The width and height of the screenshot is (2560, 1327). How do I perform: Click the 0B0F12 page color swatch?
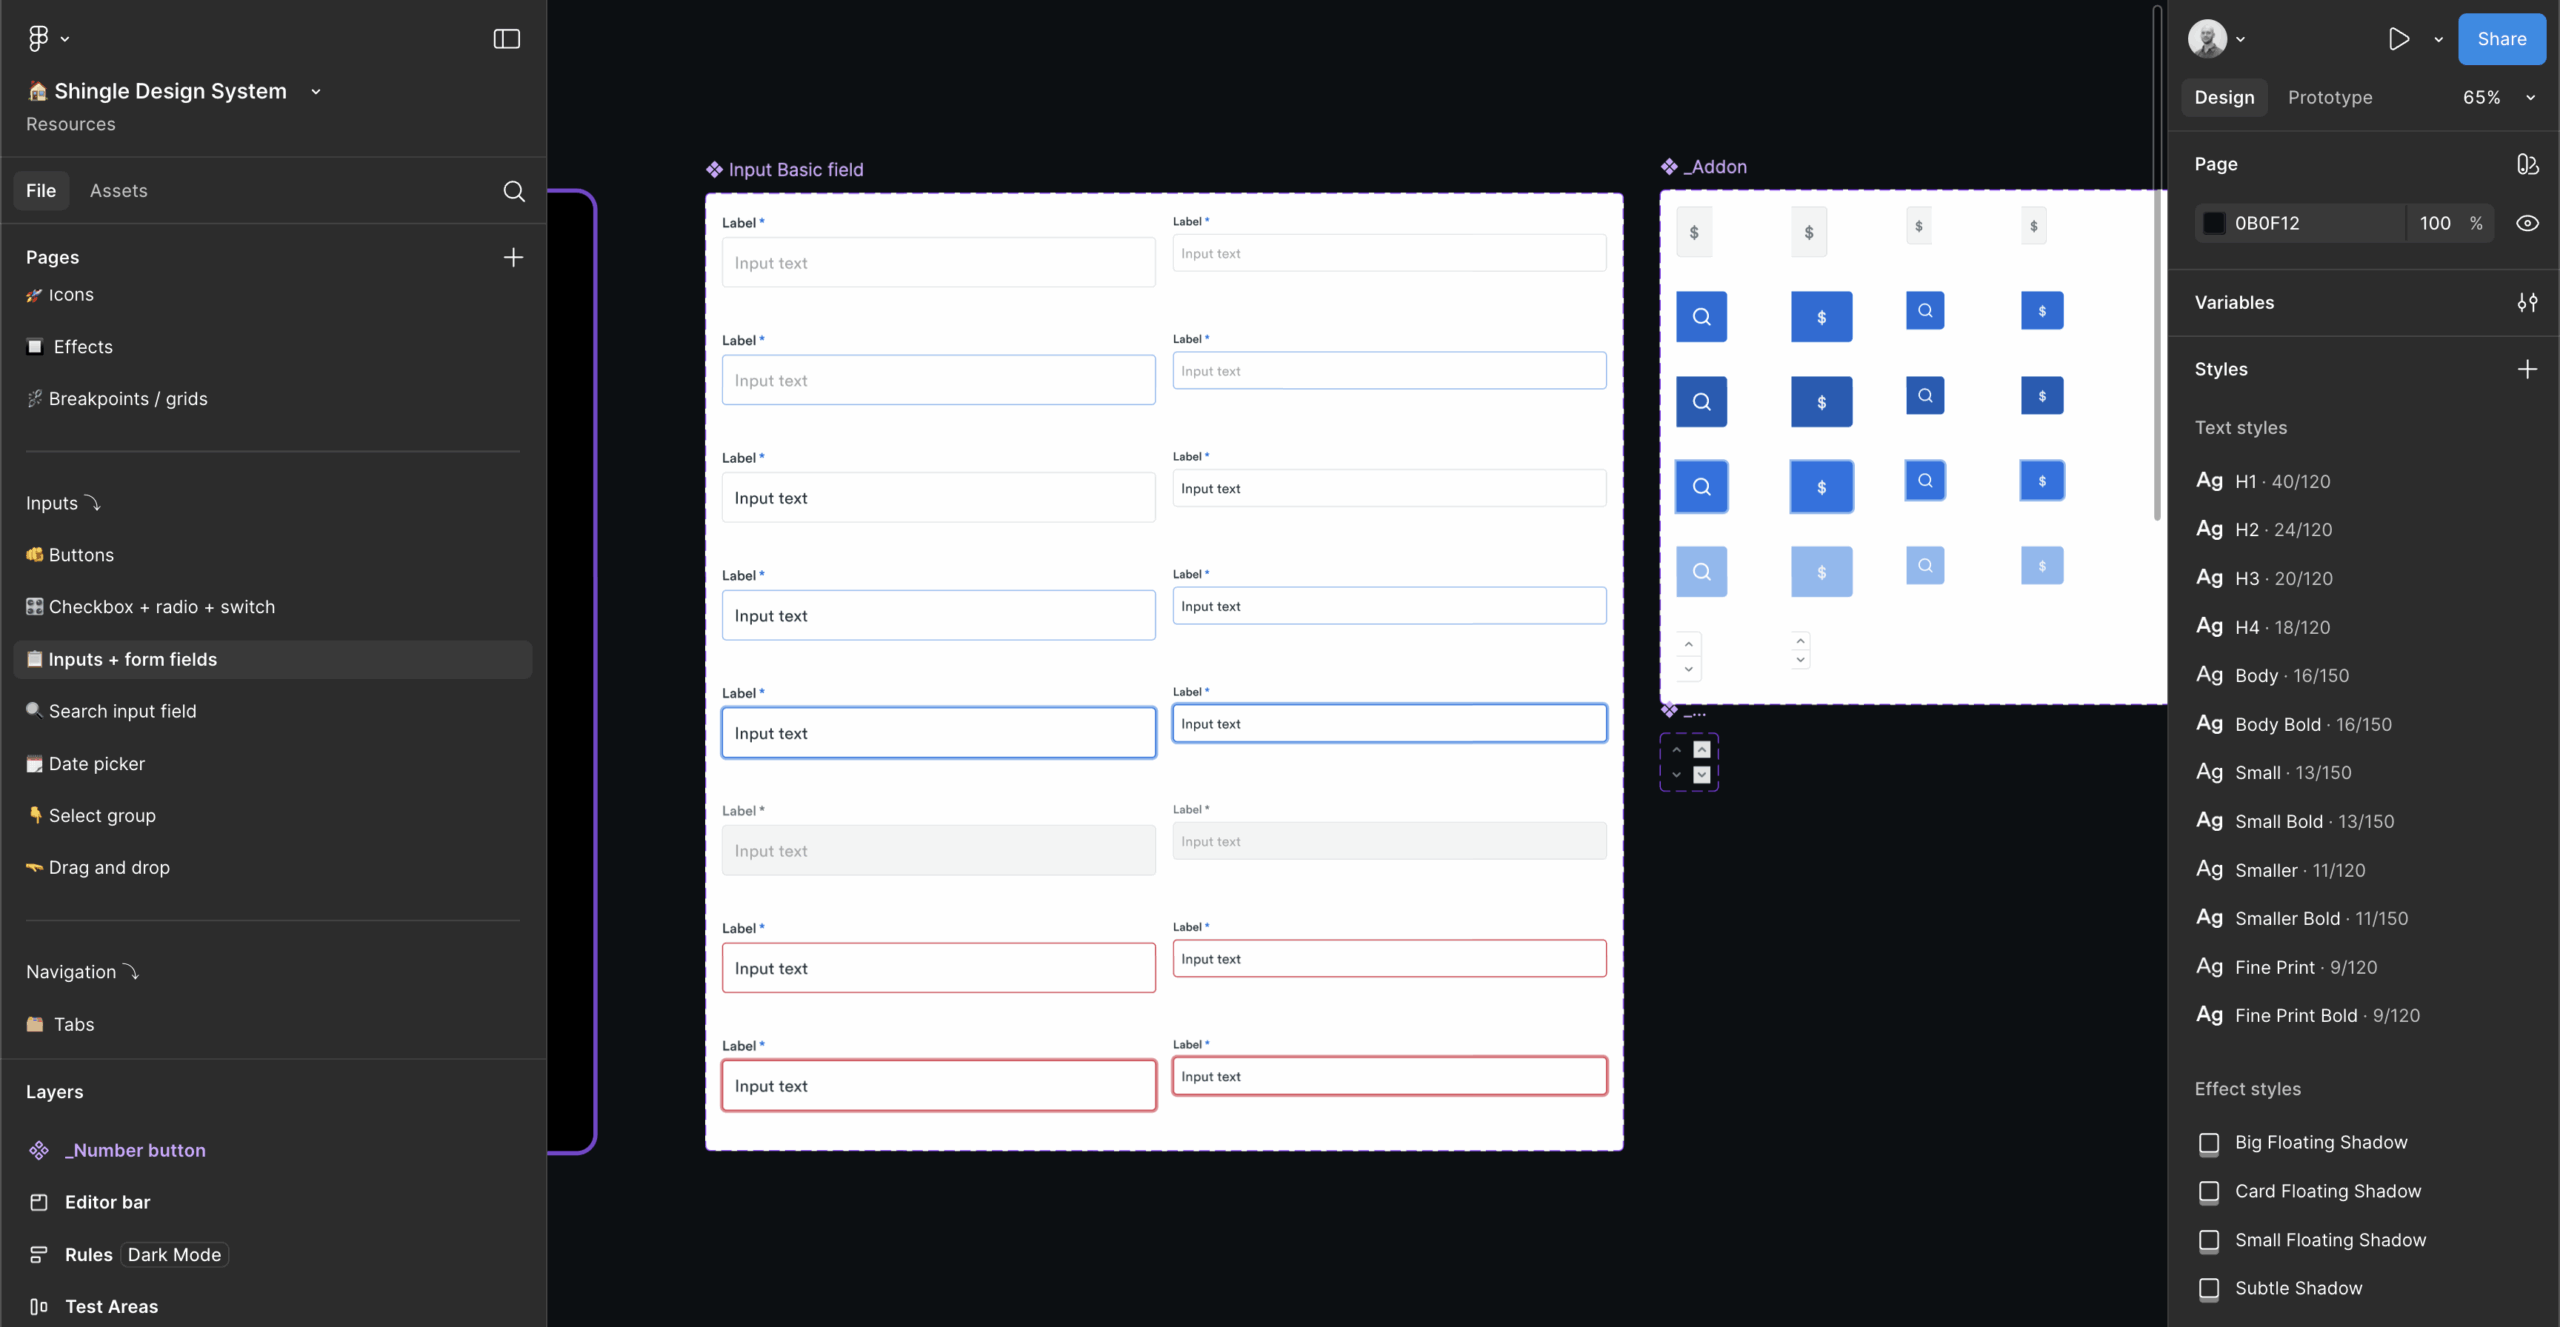tap(2214, 223)
